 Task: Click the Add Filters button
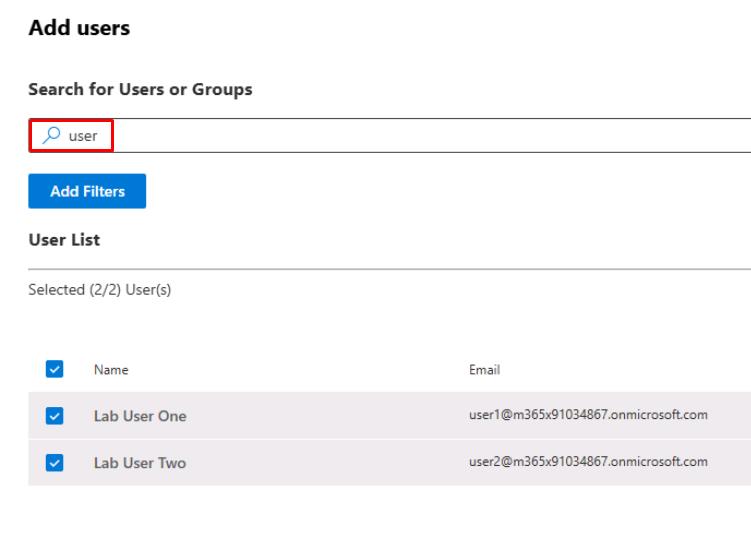tap(87, 191)
